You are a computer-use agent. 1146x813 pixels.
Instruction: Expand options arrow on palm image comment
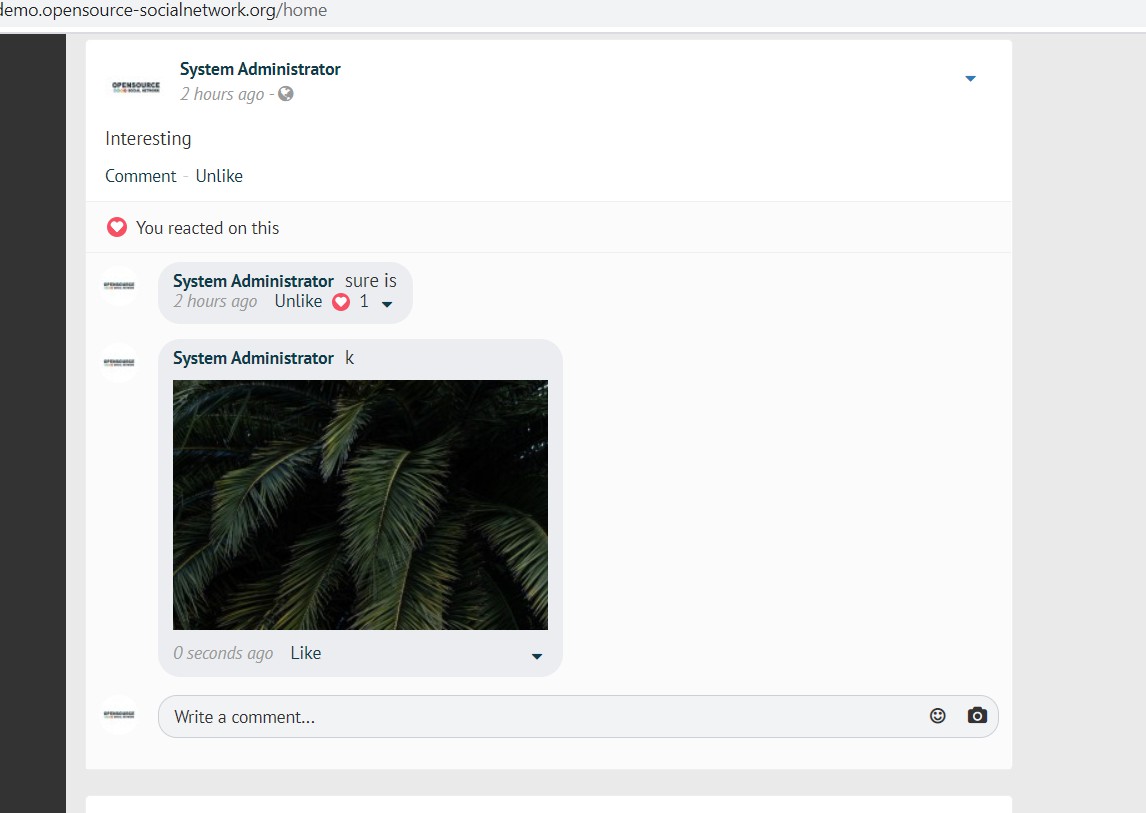coord(536,657)
